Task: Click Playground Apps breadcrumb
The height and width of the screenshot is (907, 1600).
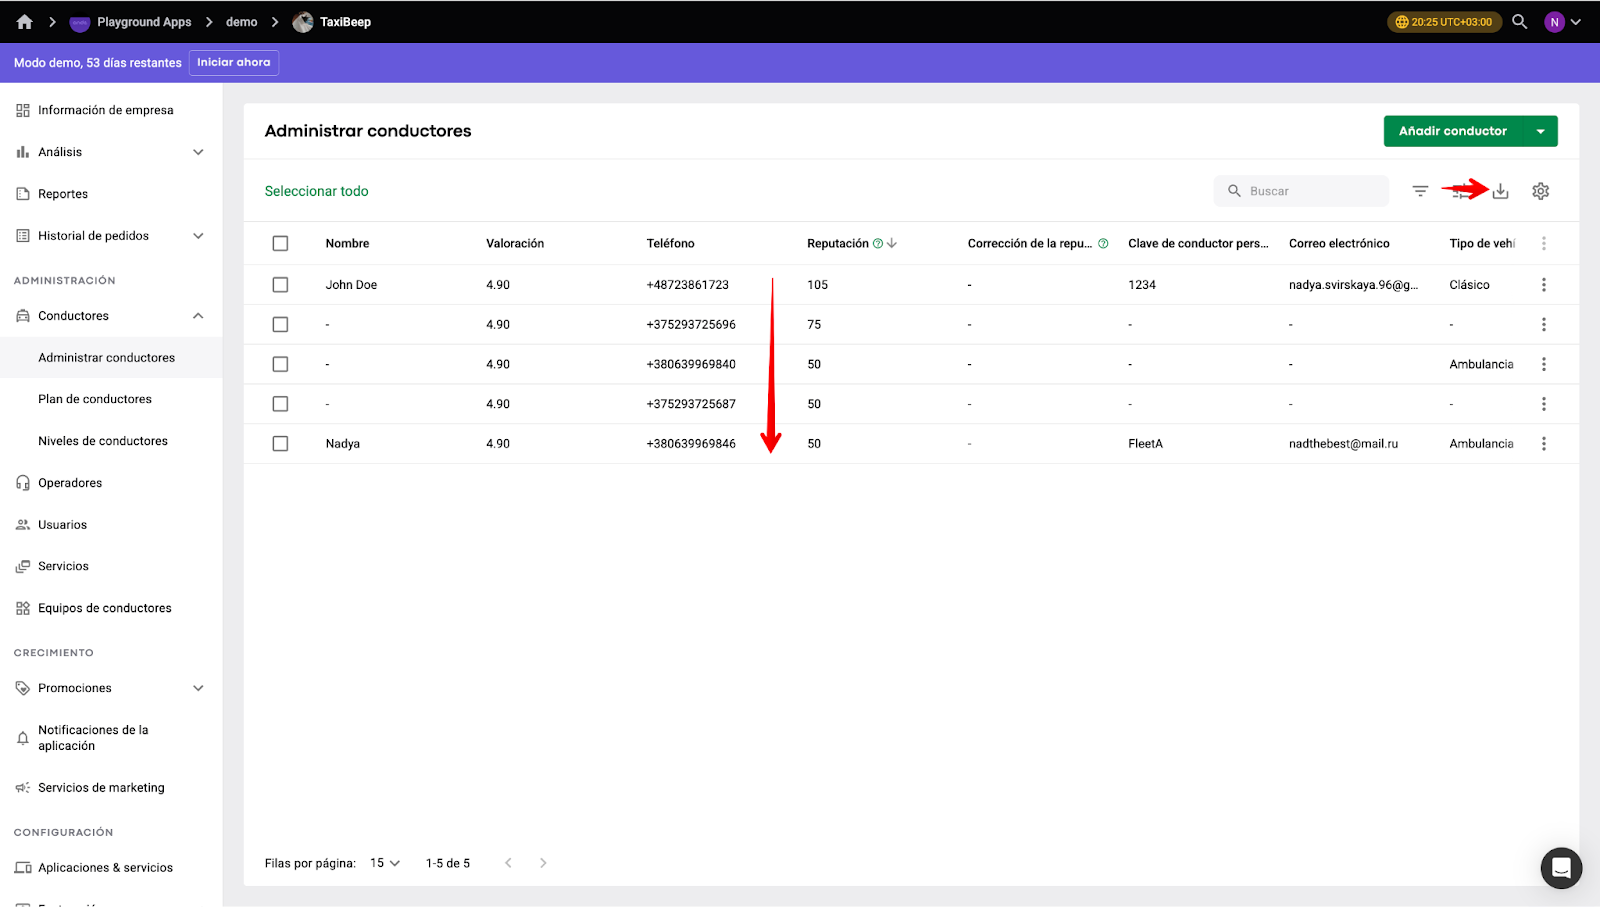Action: (x=144, y=22)
